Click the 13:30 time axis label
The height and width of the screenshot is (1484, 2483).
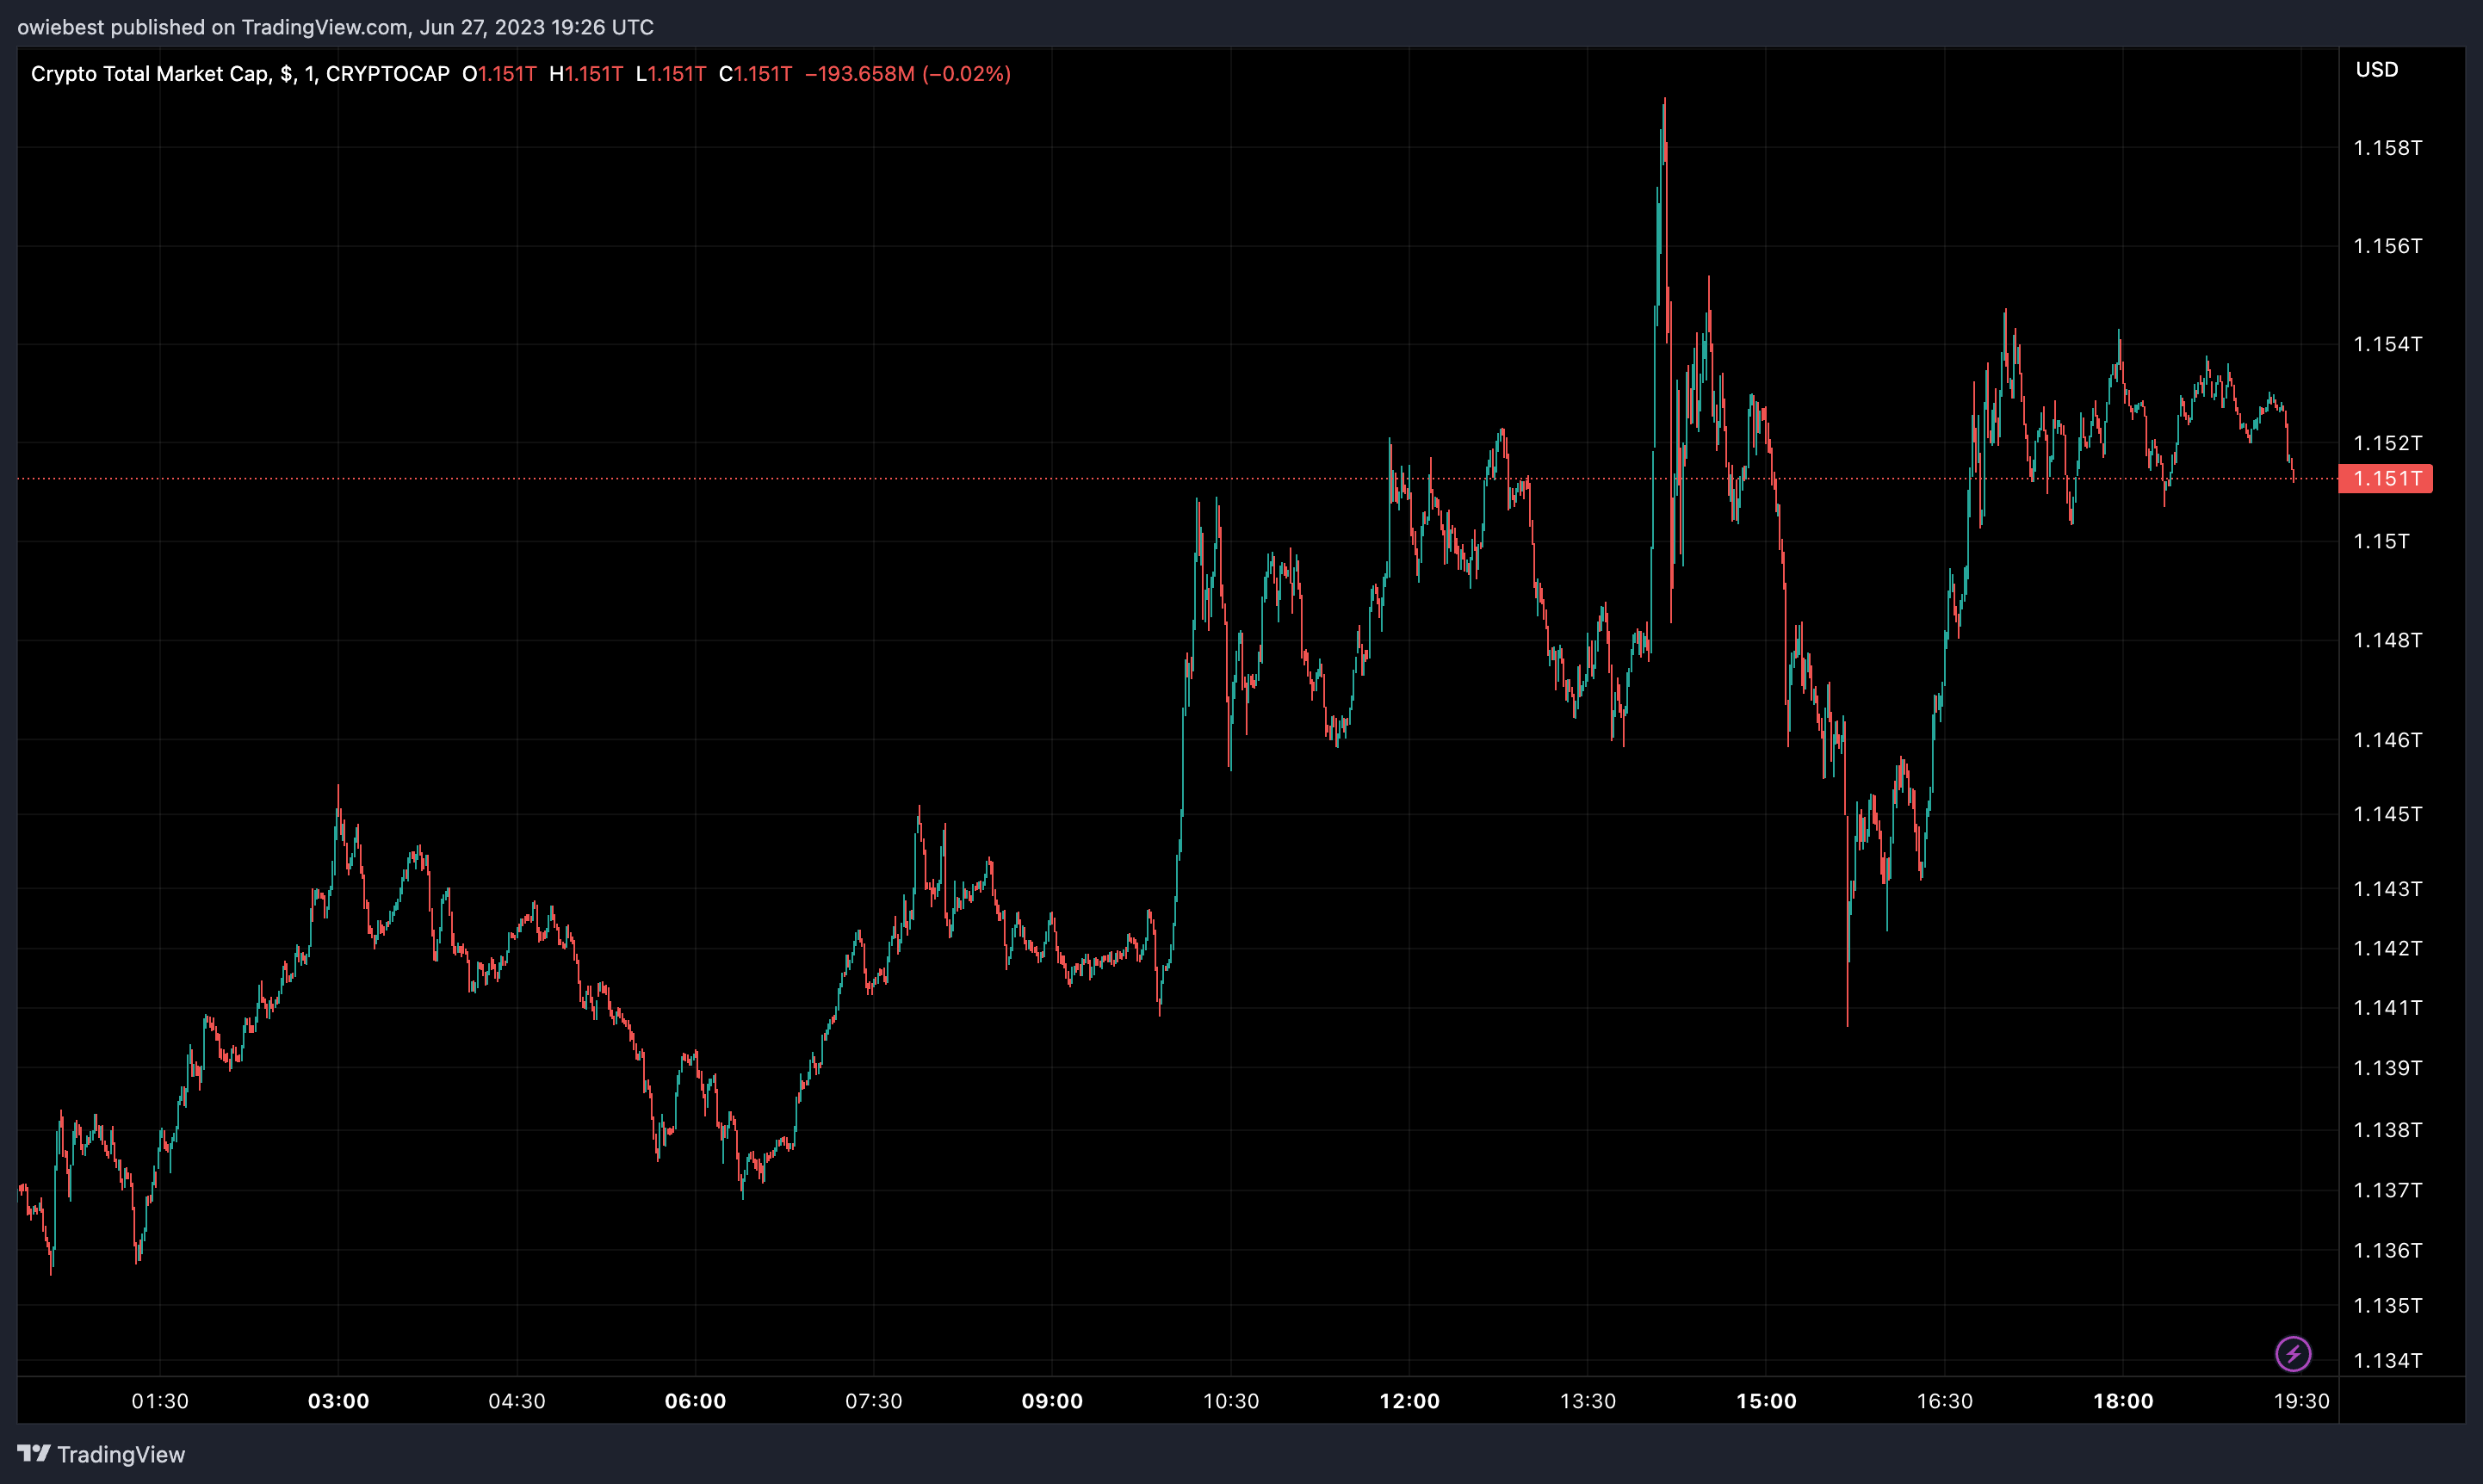[1588, 1401]
